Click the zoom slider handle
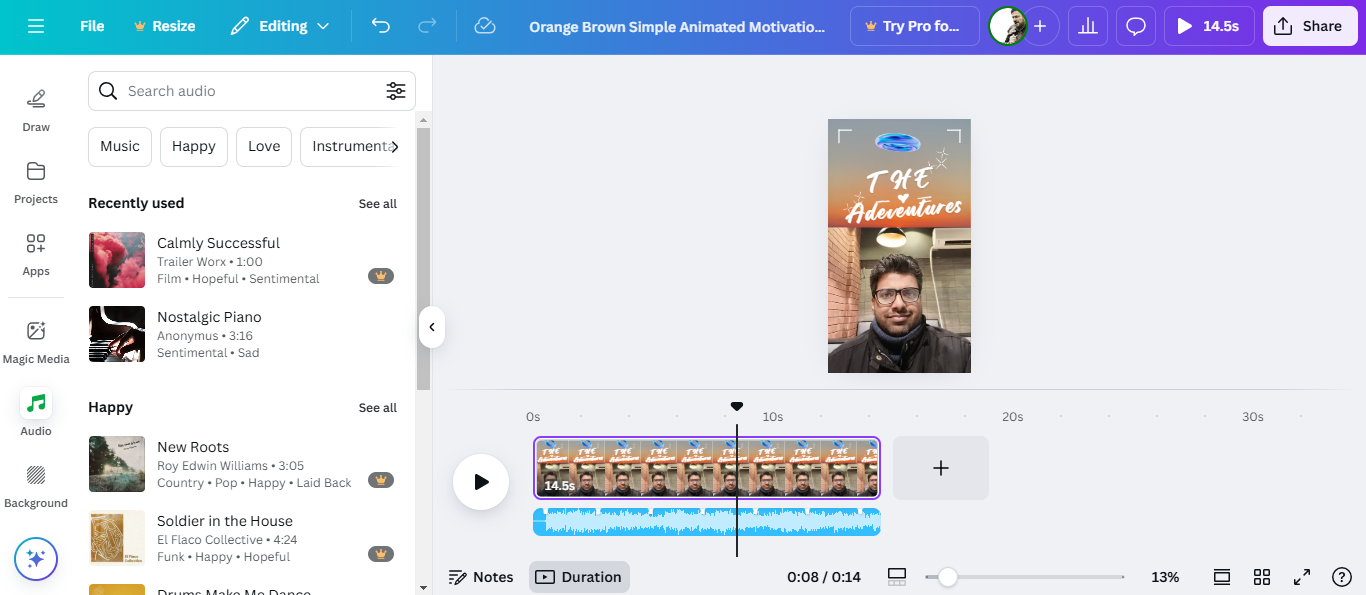The image size is (1366, 595). click(x=947, y=577)
